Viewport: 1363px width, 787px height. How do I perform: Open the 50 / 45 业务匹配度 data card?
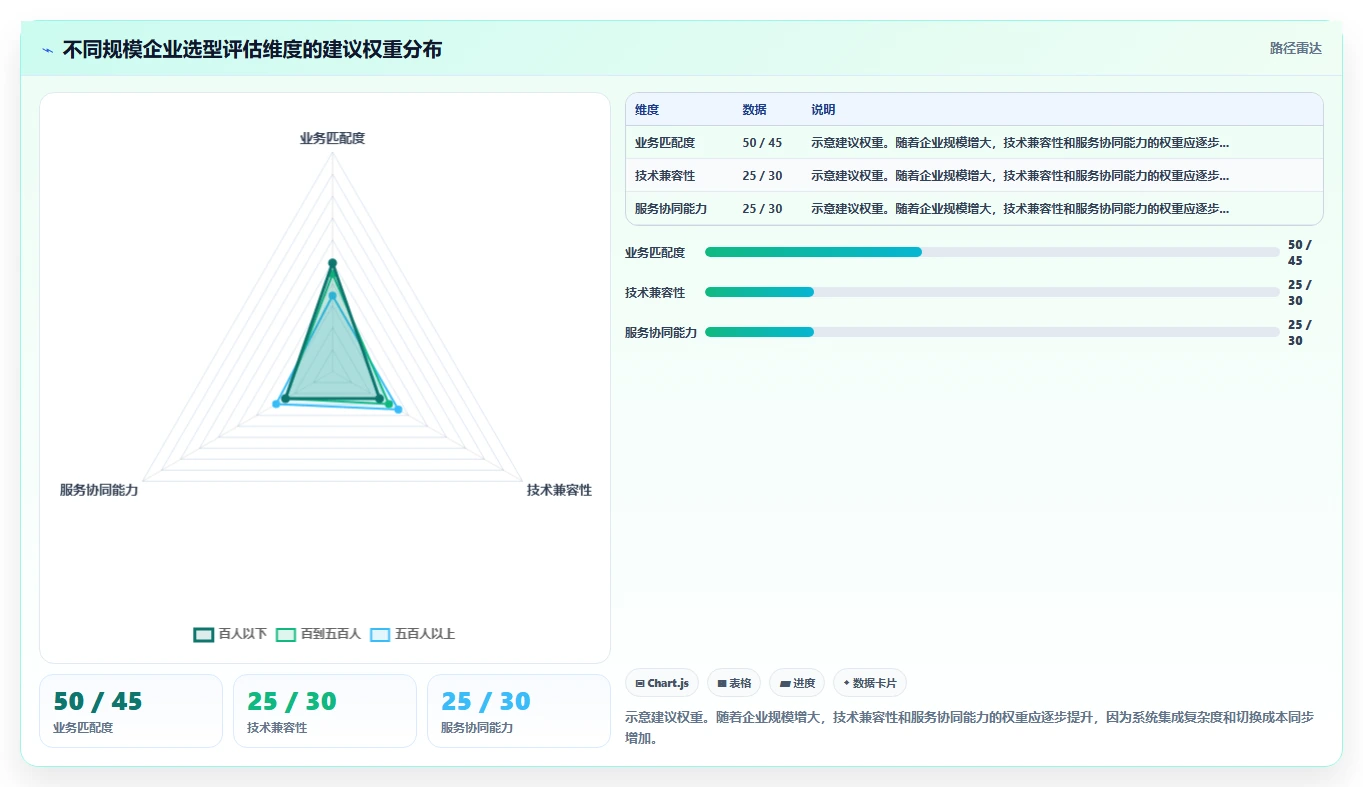click(131, 711)
